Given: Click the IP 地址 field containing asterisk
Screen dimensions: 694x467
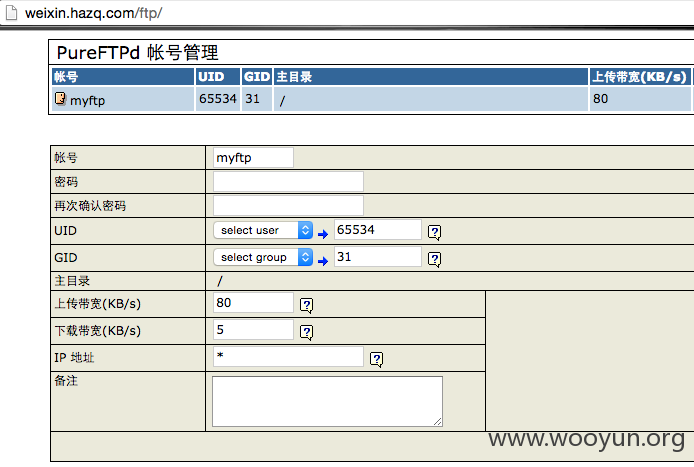Looking at the screenshot, I should click(288, 357).
